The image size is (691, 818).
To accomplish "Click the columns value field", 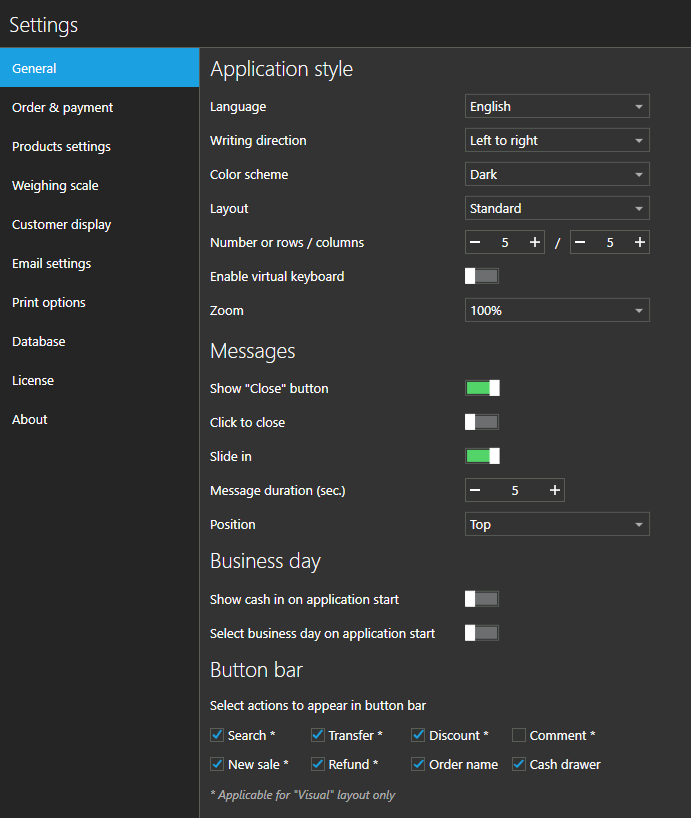I will (610, 242).
